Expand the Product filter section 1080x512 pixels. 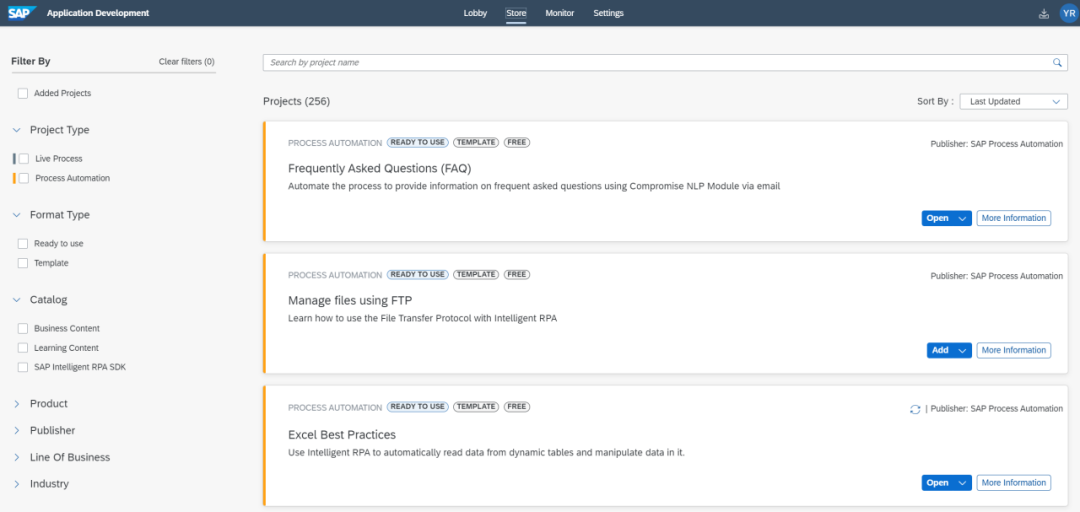pyautogui.click(x=17, y=404)
